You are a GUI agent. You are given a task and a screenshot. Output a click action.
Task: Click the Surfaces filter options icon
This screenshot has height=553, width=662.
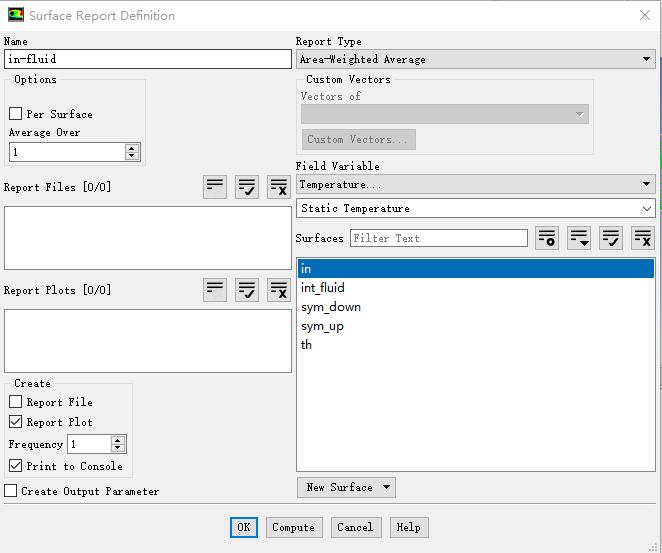pyautogui.click(x=547, y=238)
